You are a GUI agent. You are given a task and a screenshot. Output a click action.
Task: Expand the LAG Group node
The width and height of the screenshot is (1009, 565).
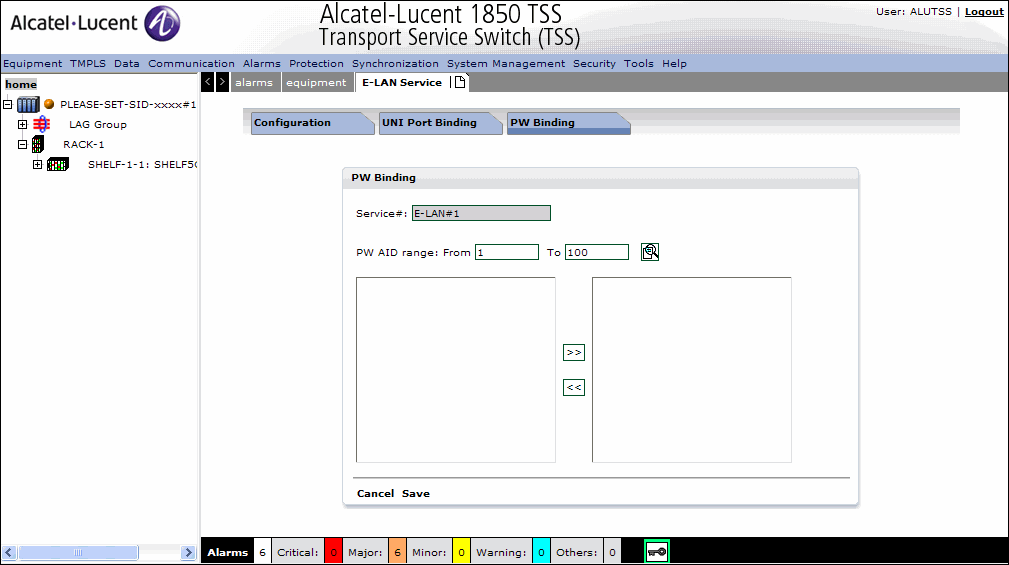23,124
